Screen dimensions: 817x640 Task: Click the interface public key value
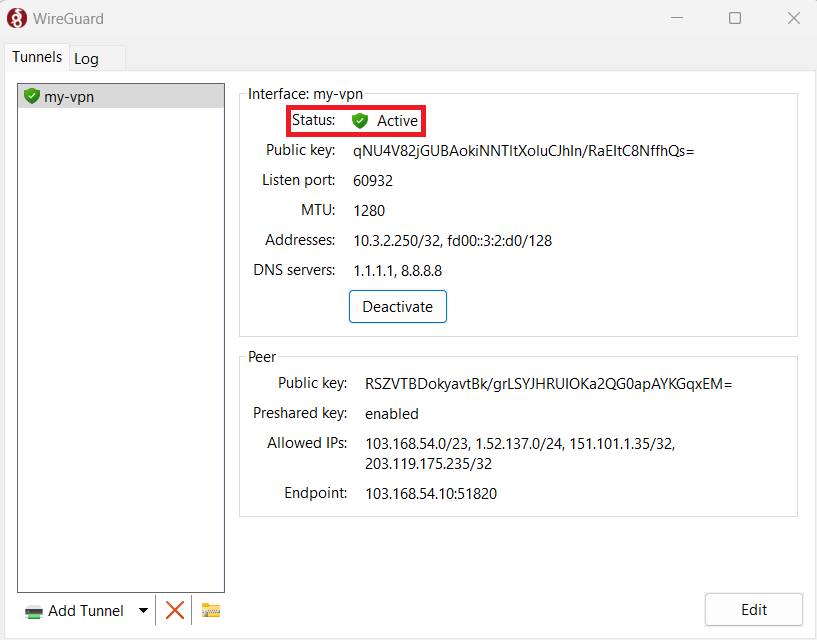tap(523, 151)
